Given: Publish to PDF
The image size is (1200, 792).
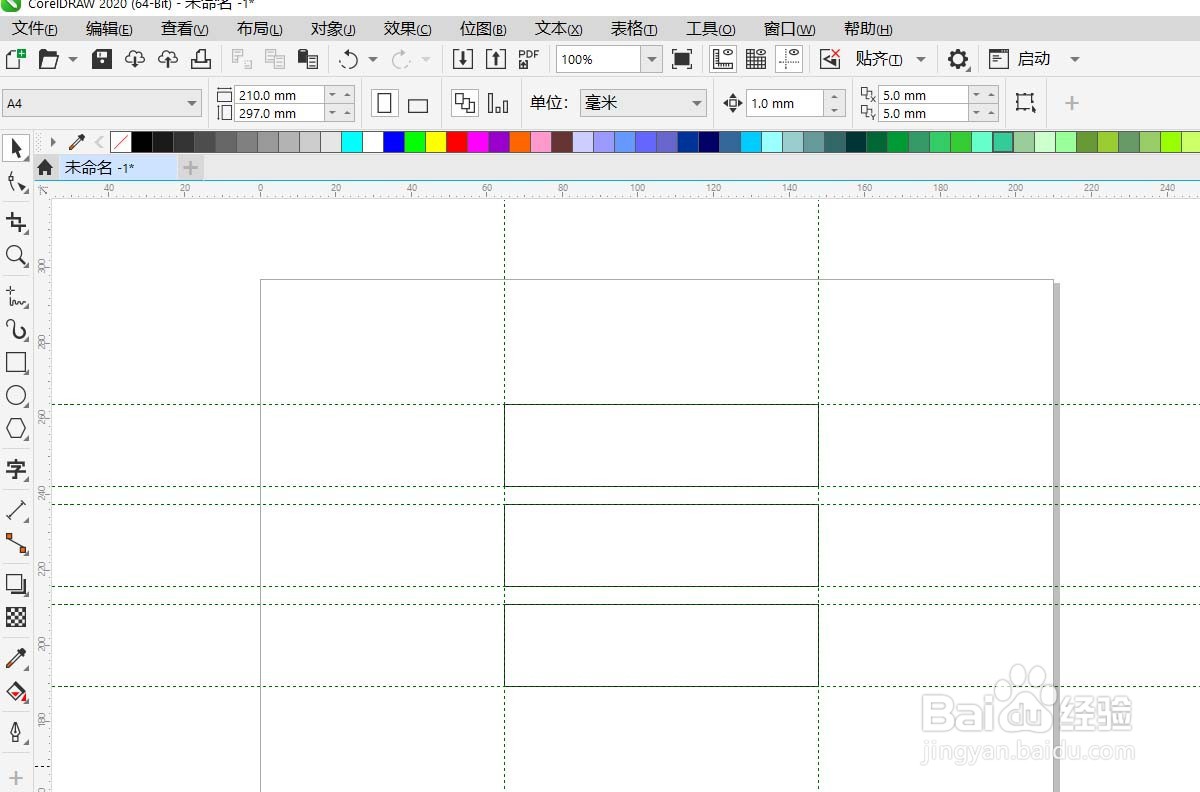Looking at the screenshot, I should click(x=529, y=59).
